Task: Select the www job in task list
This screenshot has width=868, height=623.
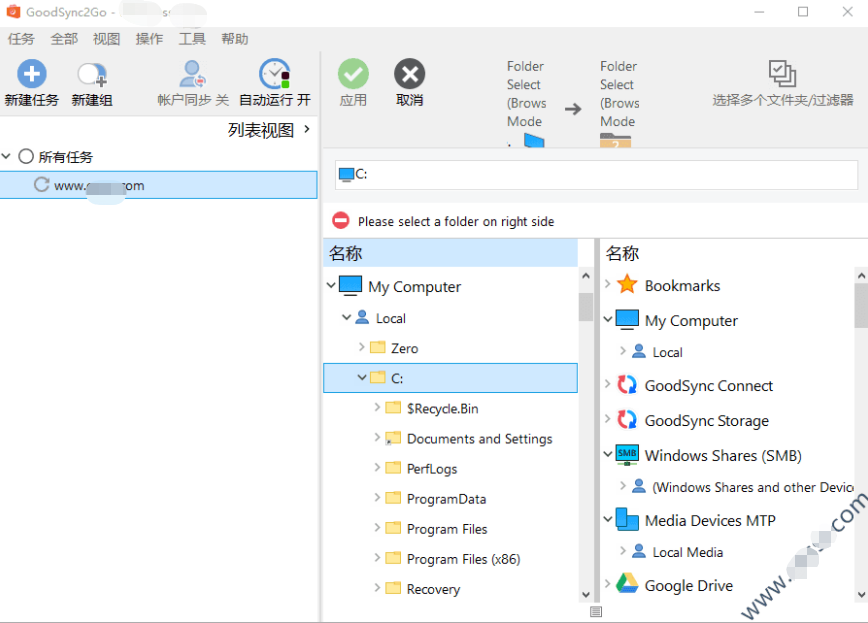Action: pos(100,185)
